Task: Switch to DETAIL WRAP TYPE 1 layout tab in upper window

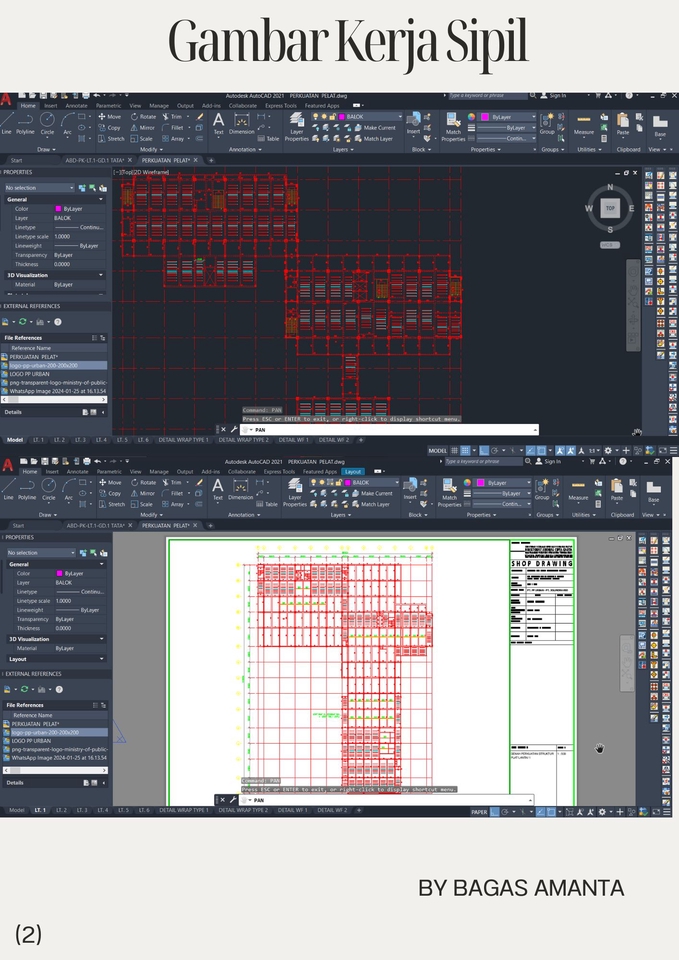Action: click(183, 440)
